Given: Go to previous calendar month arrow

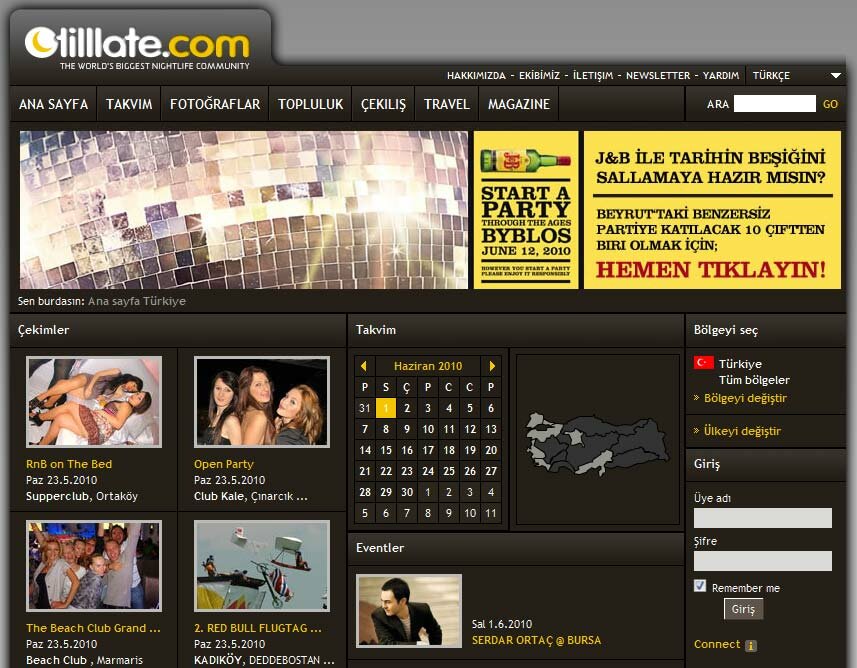Looking at the screenshot, I should [x=363, y=366].
